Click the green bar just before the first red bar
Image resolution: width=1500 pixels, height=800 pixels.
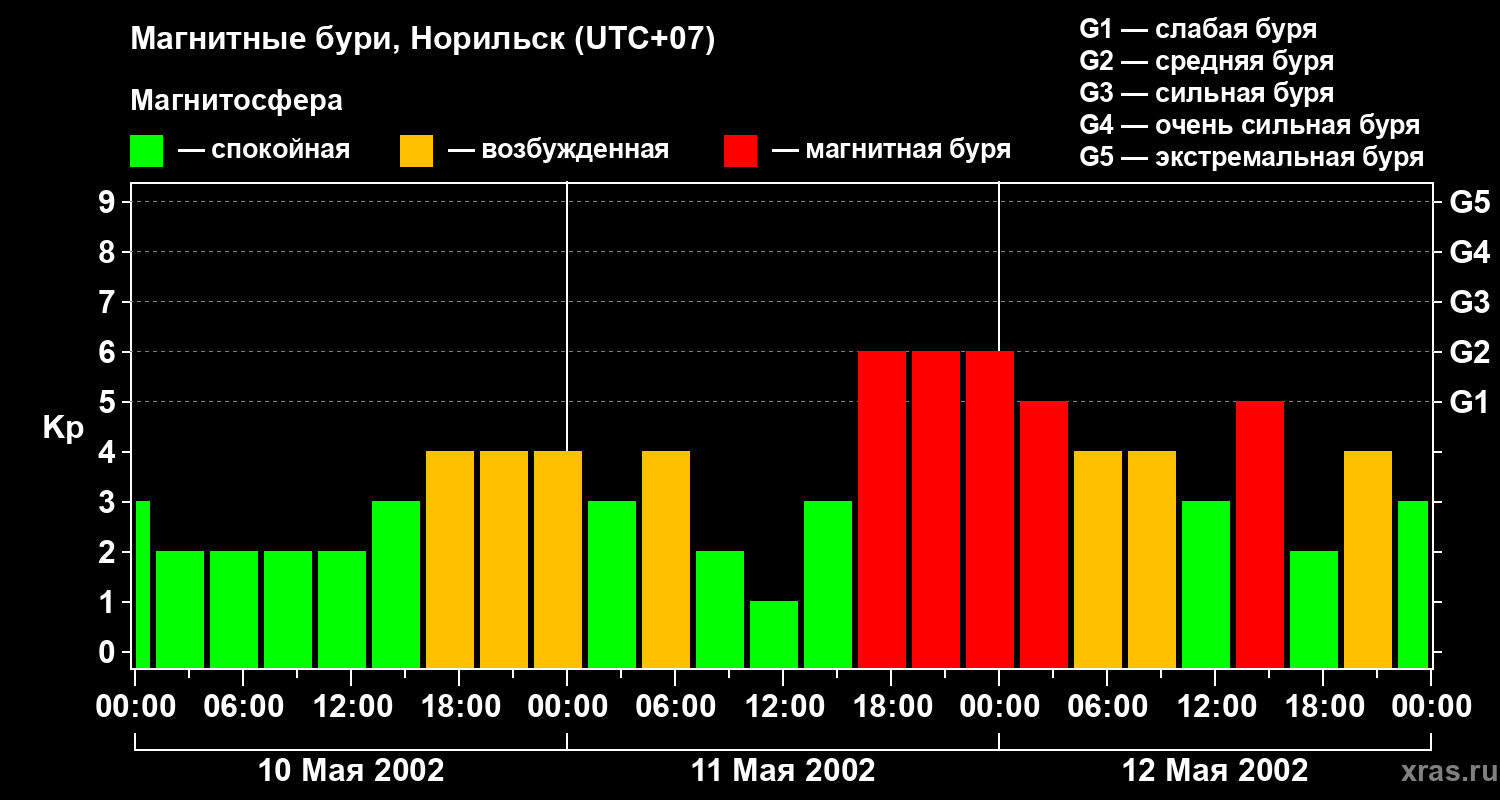(828, 584)
